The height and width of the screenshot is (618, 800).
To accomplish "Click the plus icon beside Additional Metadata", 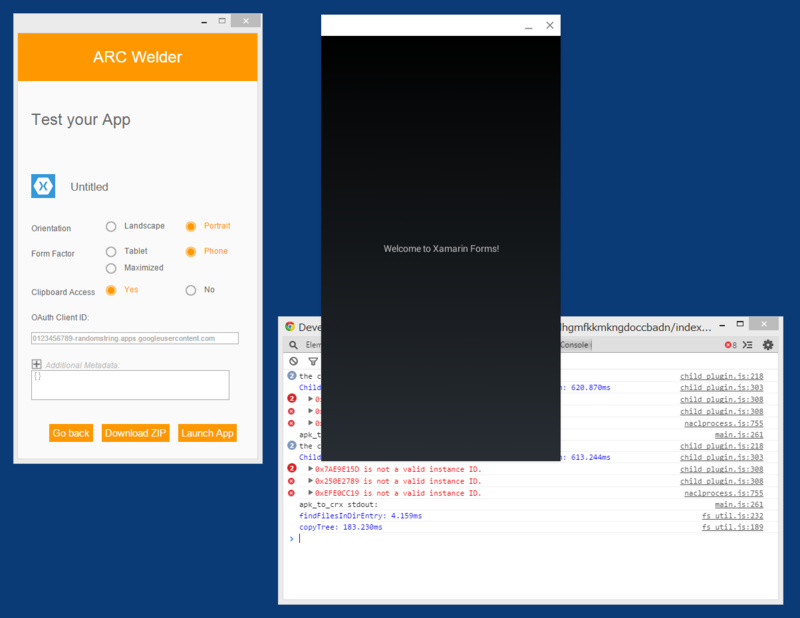I will point(36,364).
